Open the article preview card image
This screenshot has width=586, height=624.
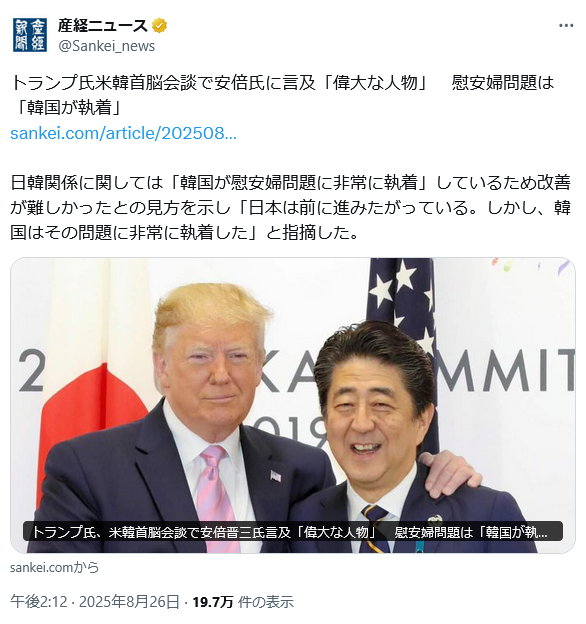tap(293, 405)
